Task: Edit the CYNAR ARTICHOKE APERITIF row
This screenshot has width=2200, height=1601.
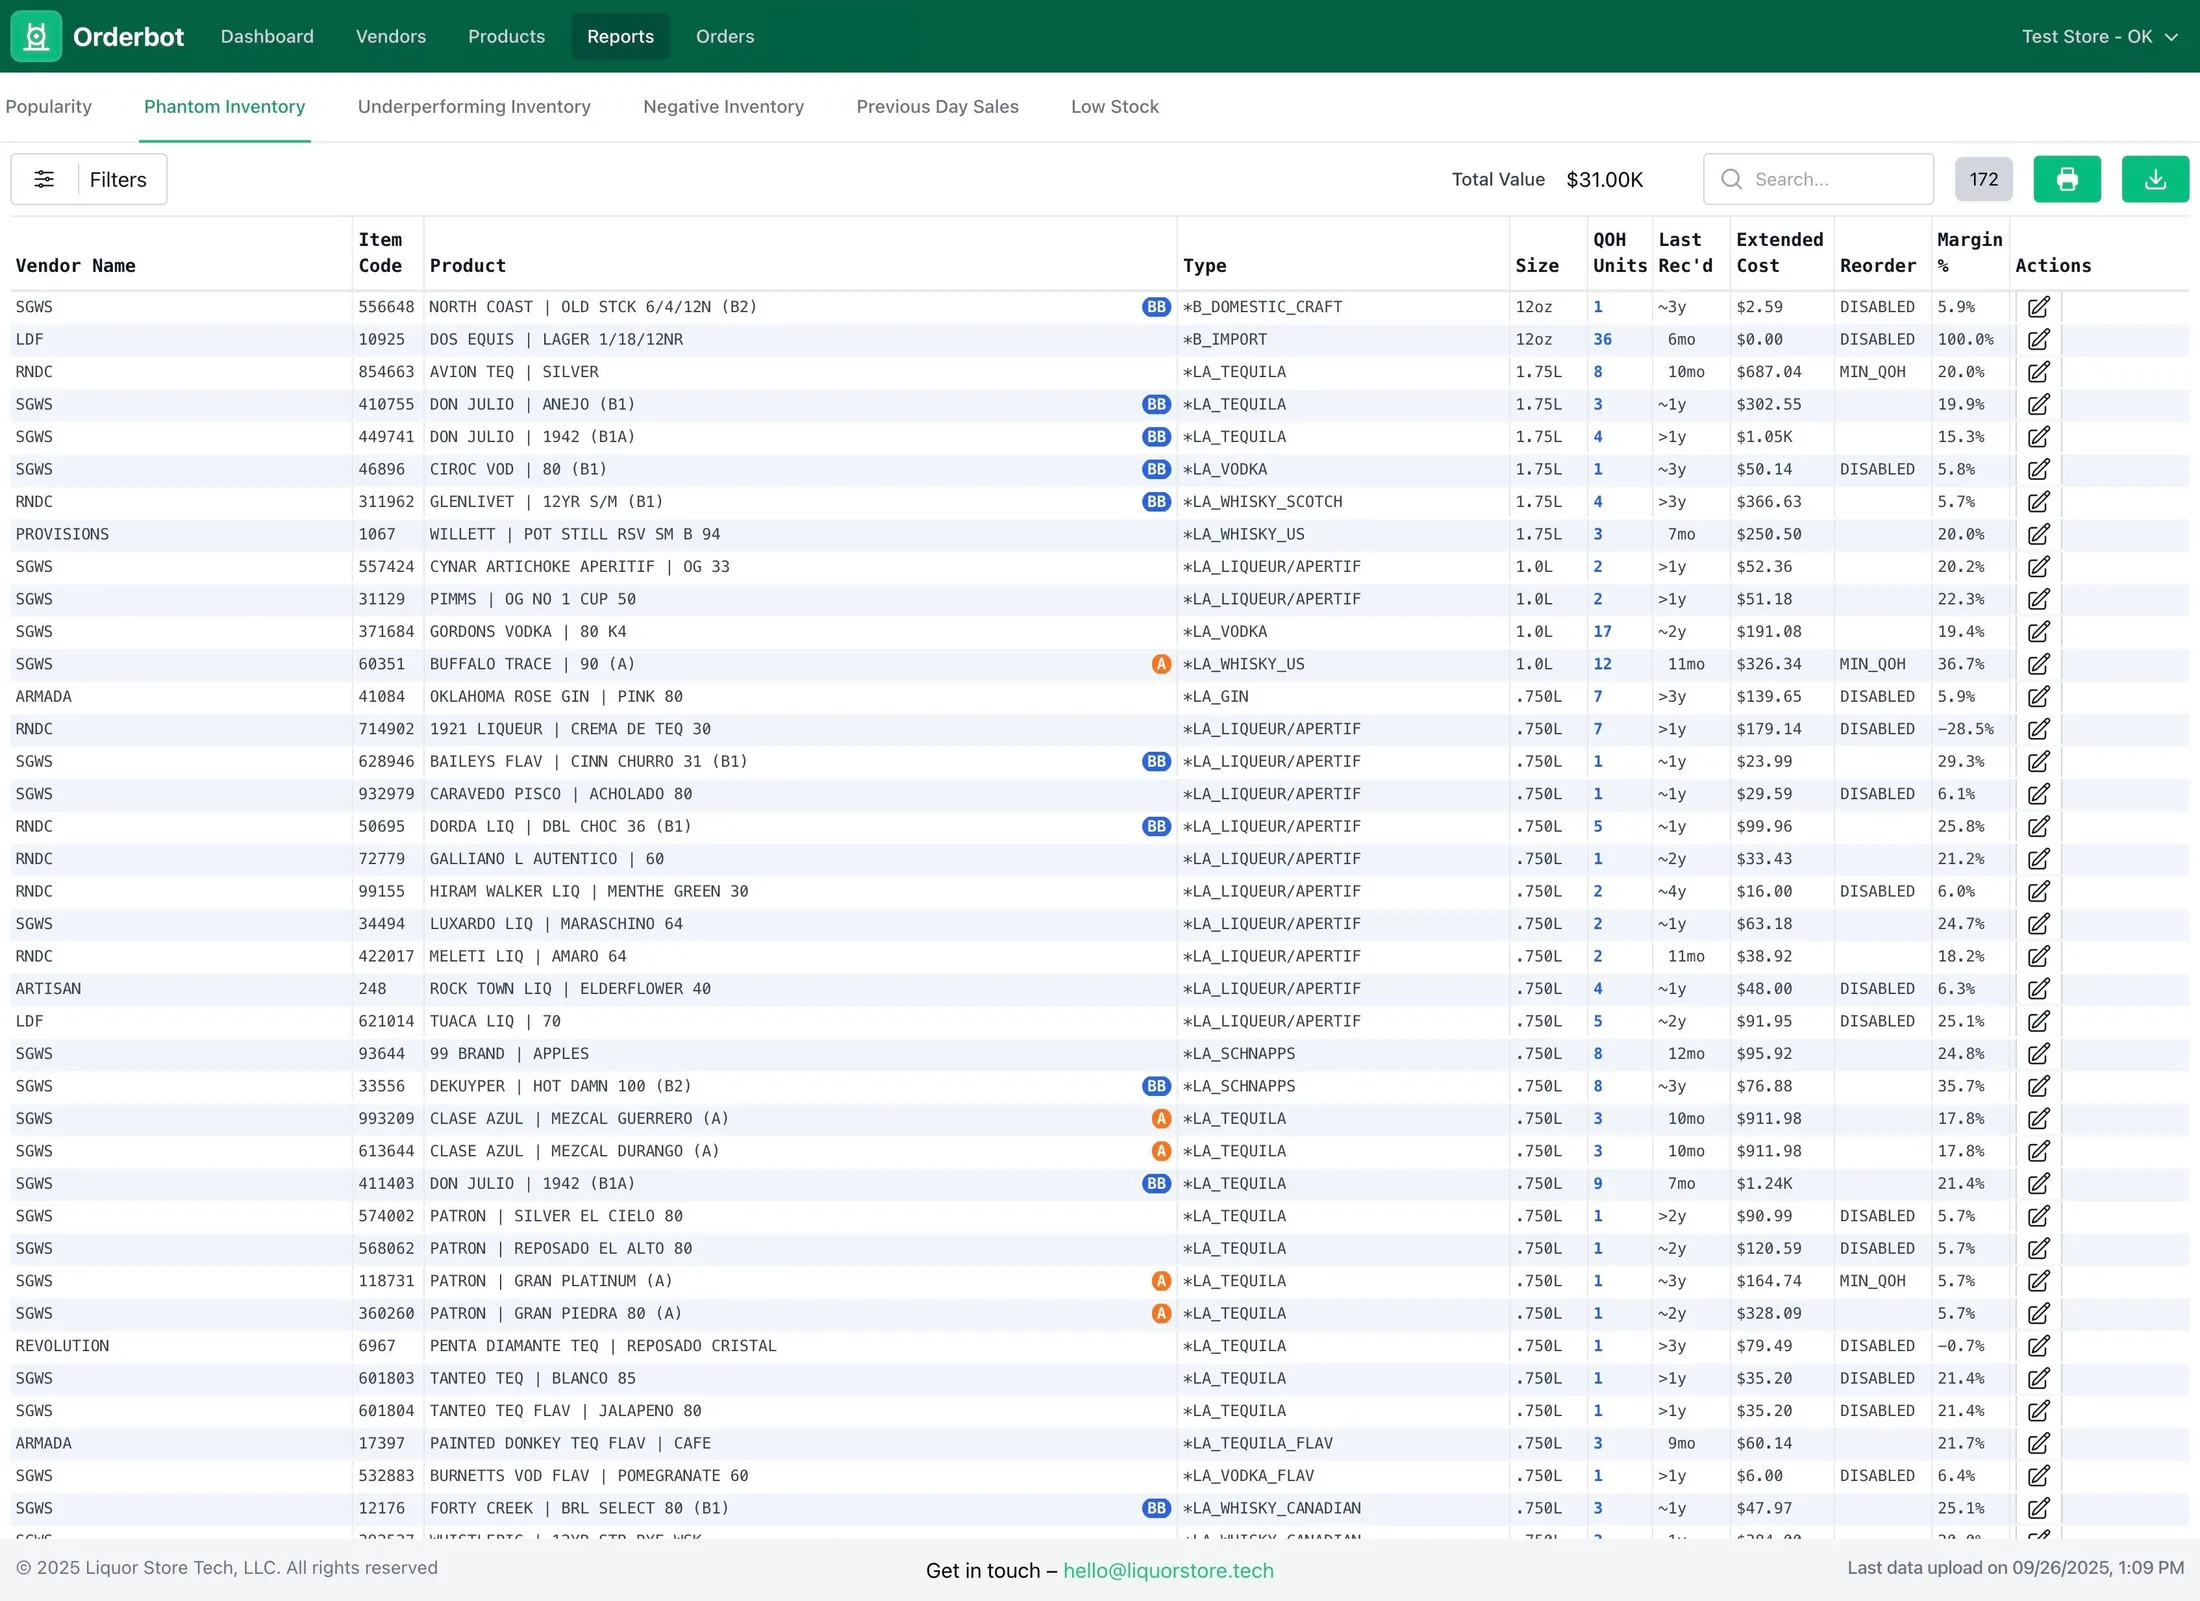Action: click(2039, 567)
